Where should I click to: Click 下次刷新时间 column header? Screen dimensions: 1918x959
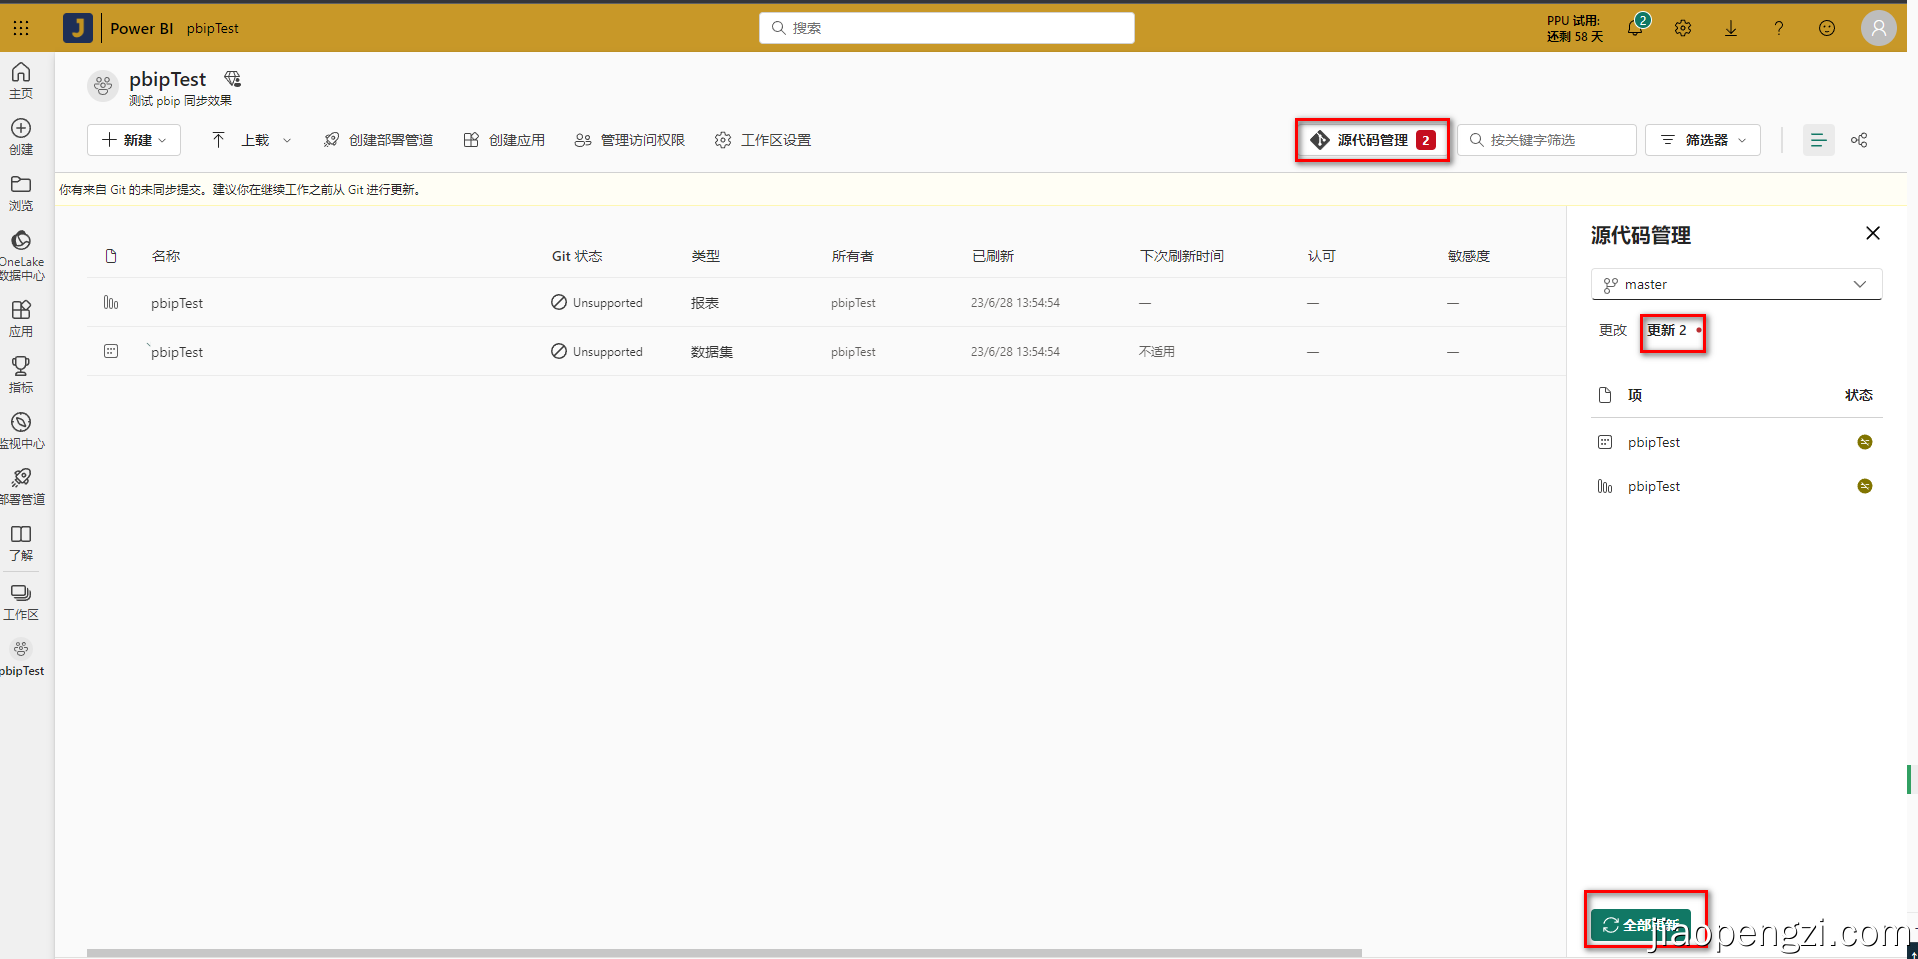[x=1182, y=256]
